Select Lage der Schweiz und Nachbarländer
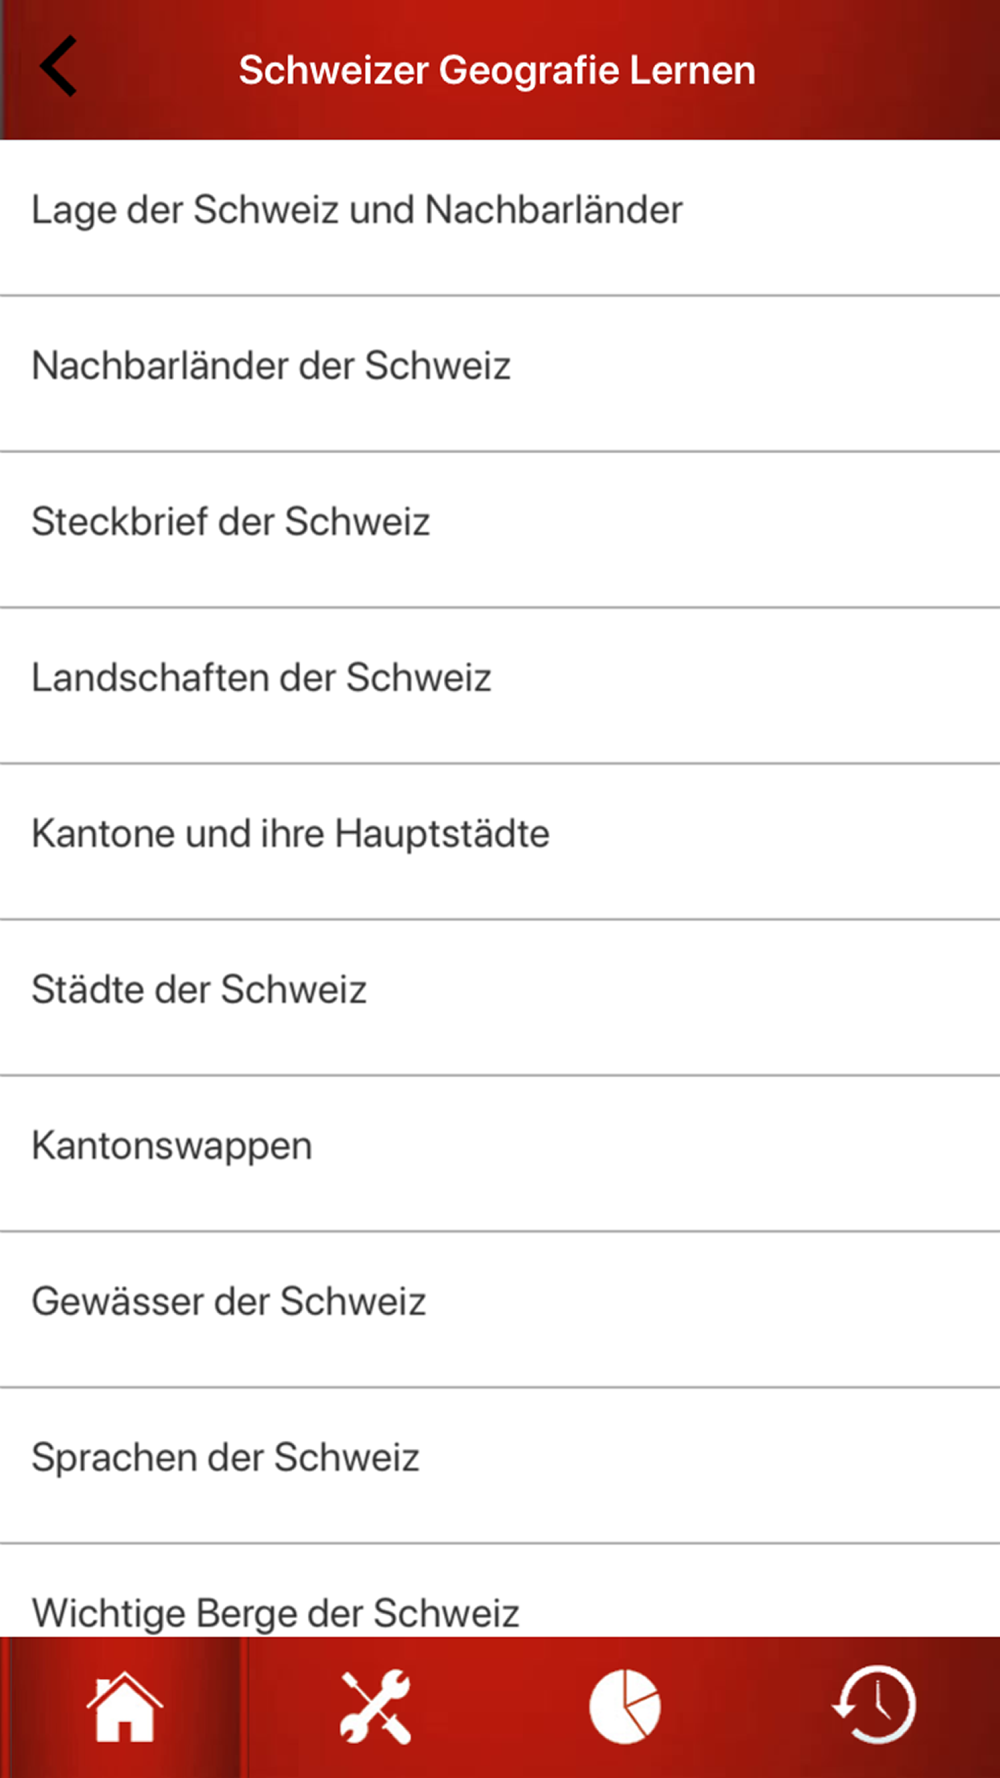The height and width of the screenshot is (1778, 1000). (x=500, y=218)
